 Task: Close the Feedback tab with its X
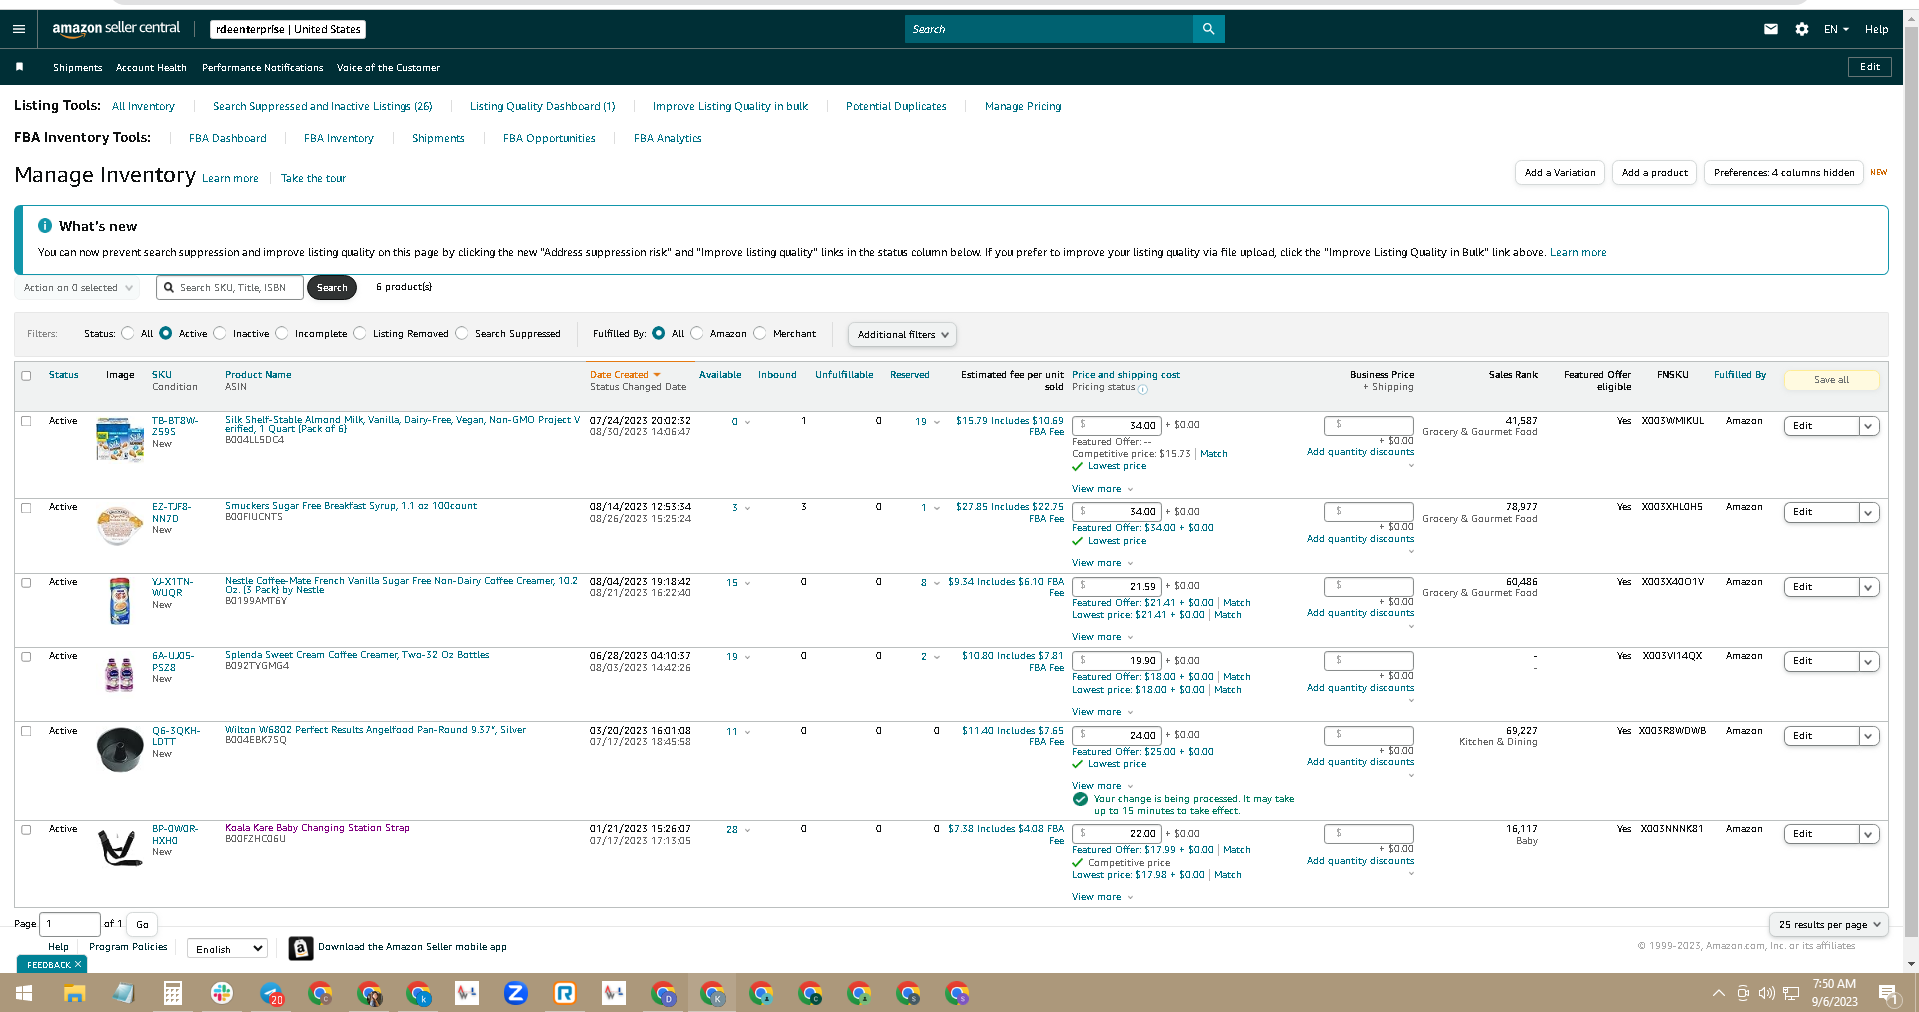tap(78, 964)
